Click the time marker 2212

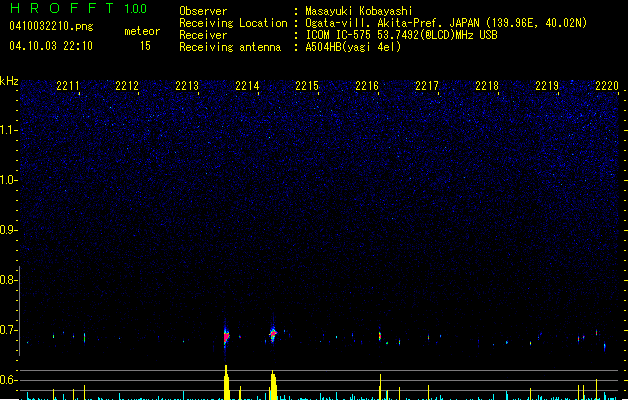click(x=127, y=86)
